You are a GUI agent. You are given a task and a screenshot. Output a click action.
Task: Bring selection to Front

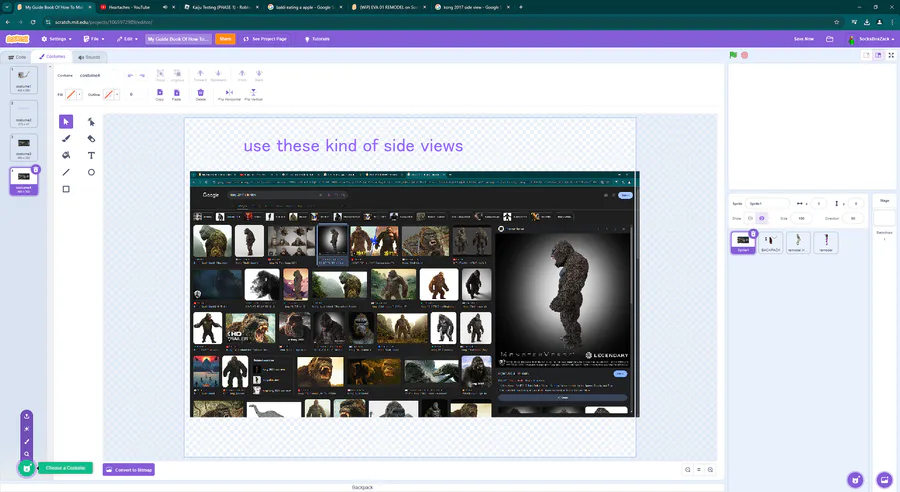pos(242,75)
